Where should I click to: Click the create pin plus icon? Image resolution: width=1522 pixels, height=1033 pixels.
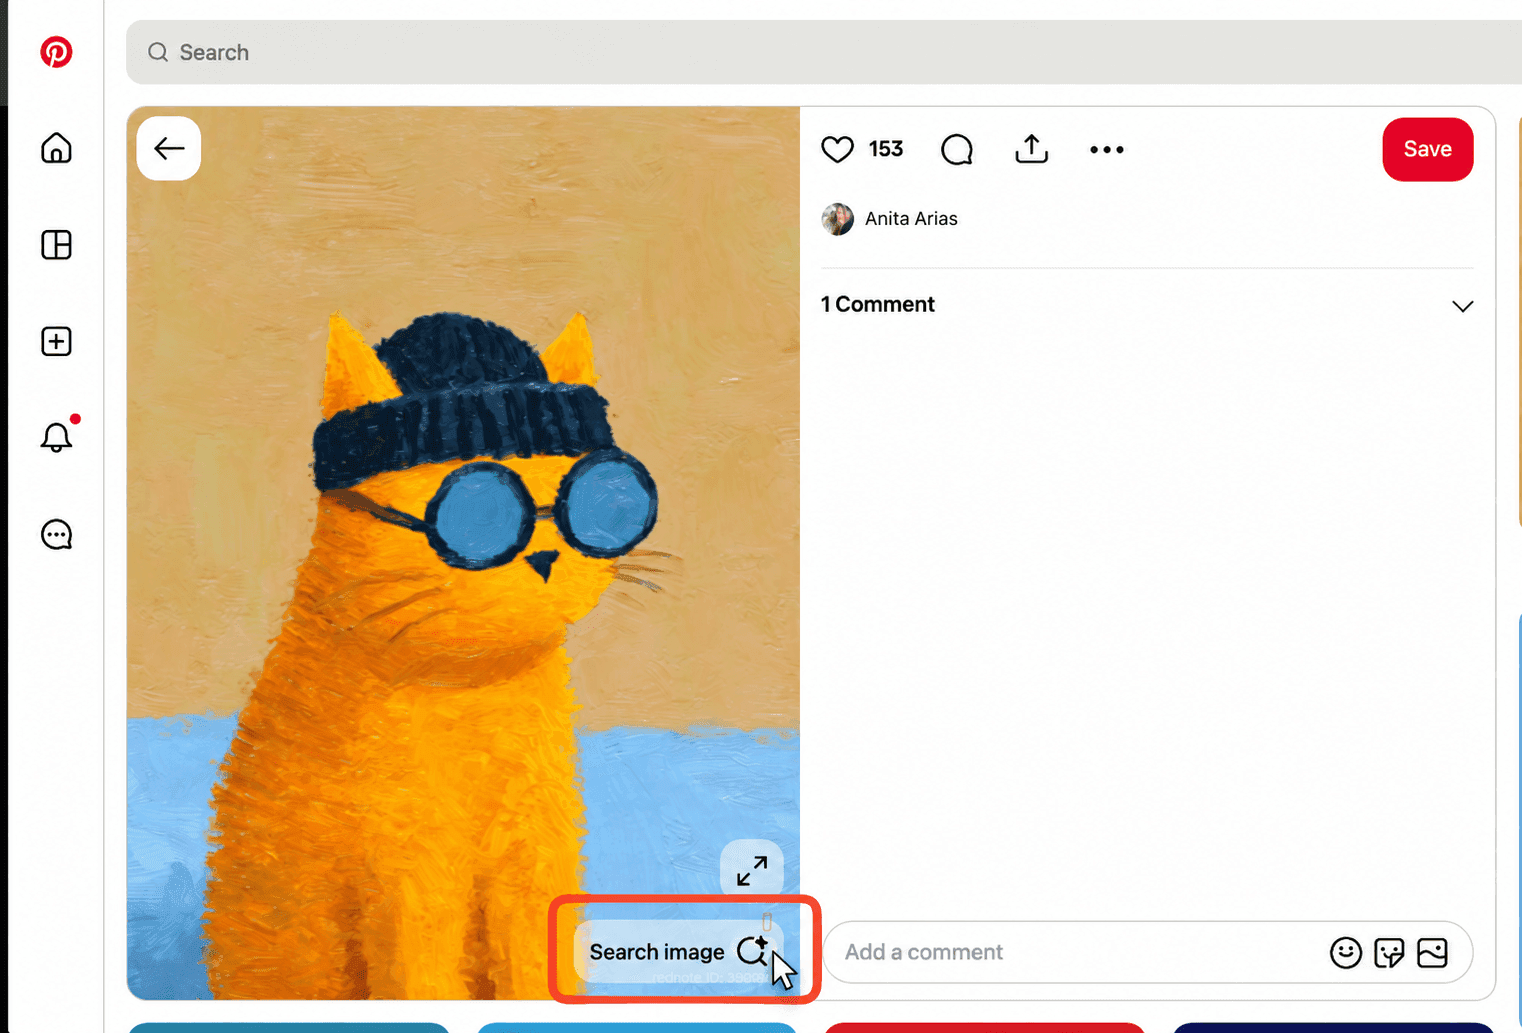coord(56,341)
